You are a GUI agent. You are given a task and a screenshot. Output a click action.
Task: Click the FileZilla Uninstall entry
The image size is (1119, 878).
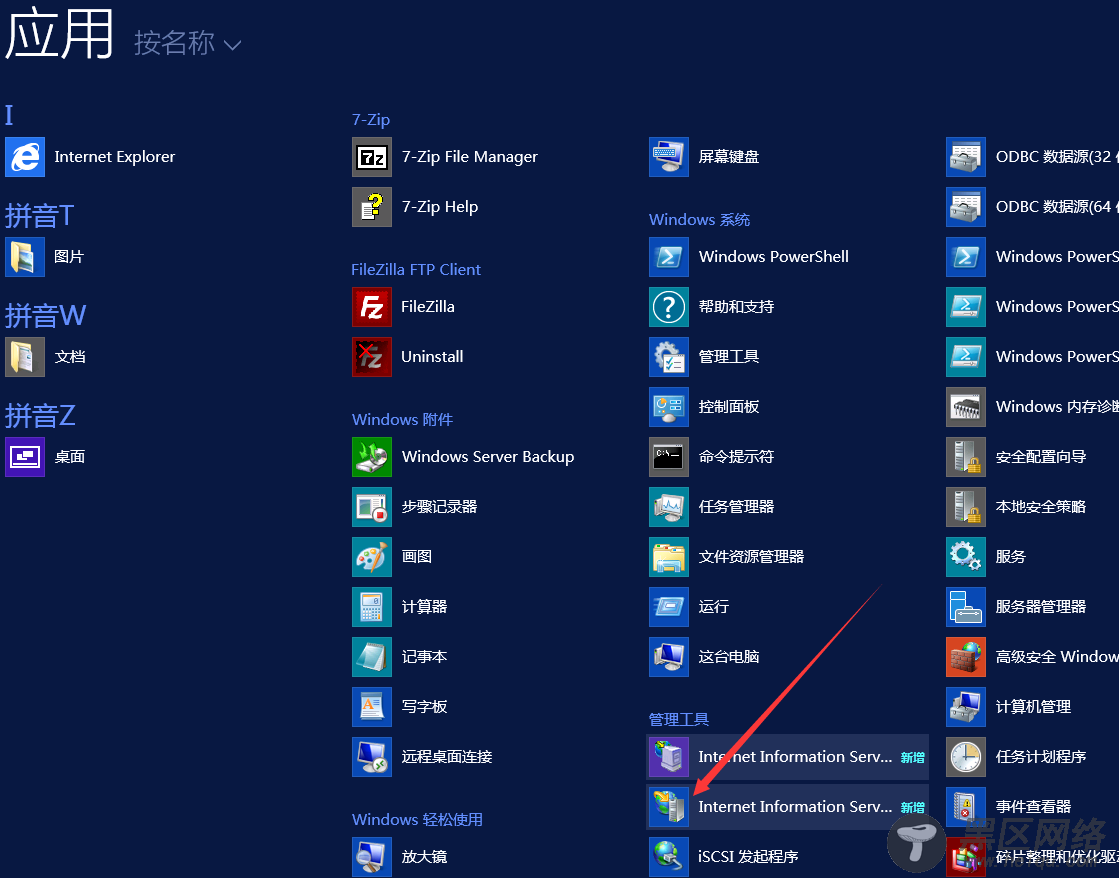(x=408, y=357)
